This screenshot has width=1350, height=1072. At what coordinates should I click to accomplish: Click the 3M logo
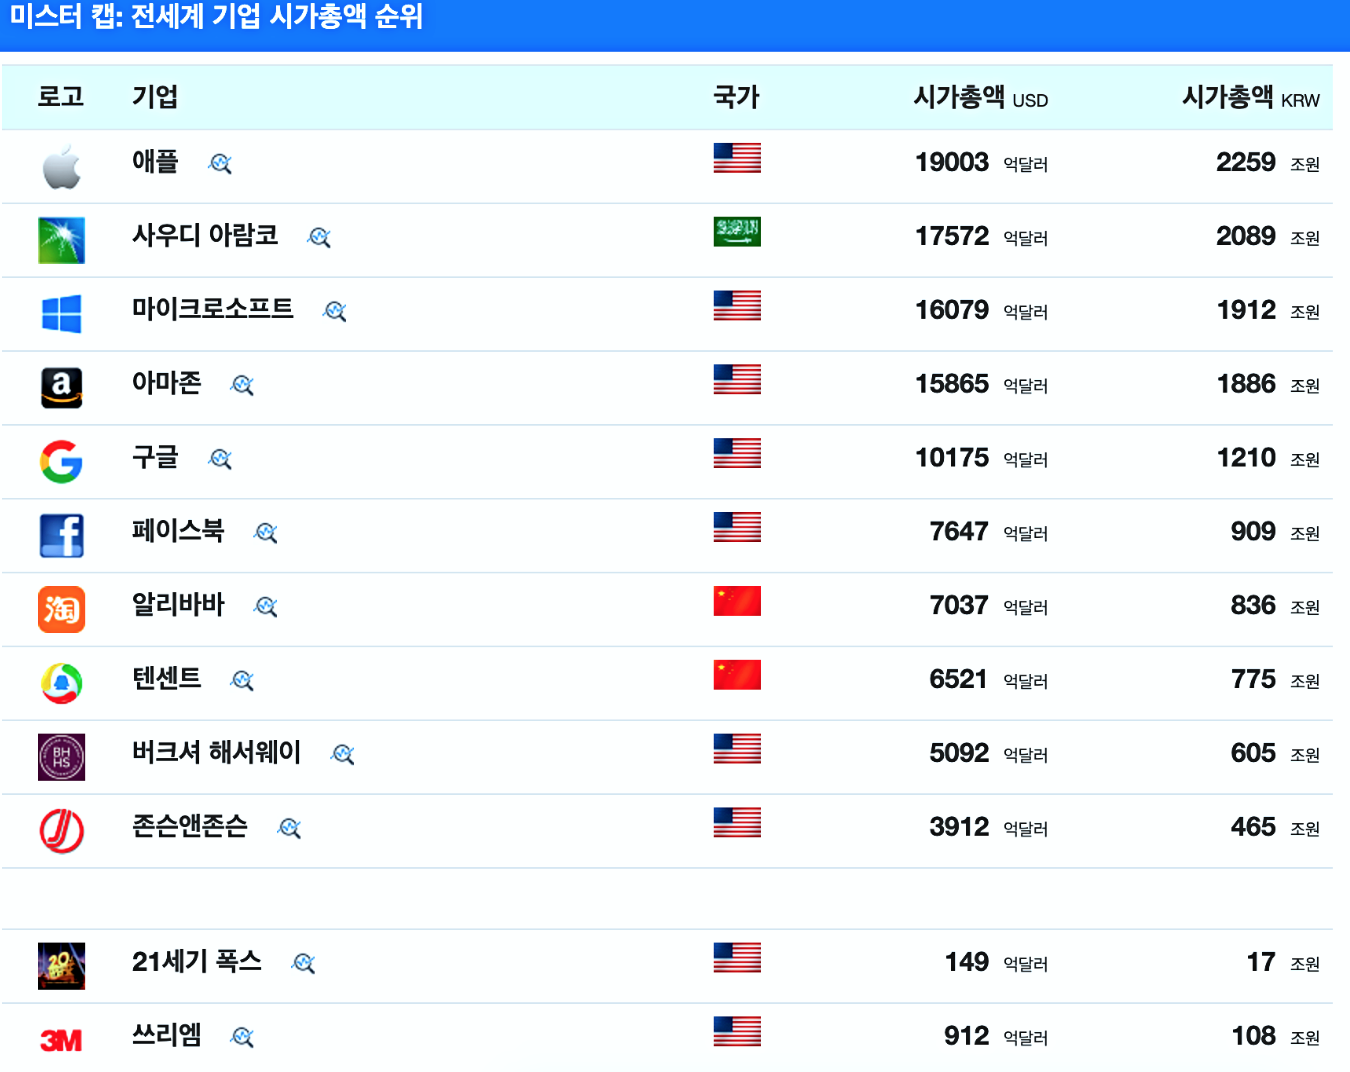(x=61, y=1041)
